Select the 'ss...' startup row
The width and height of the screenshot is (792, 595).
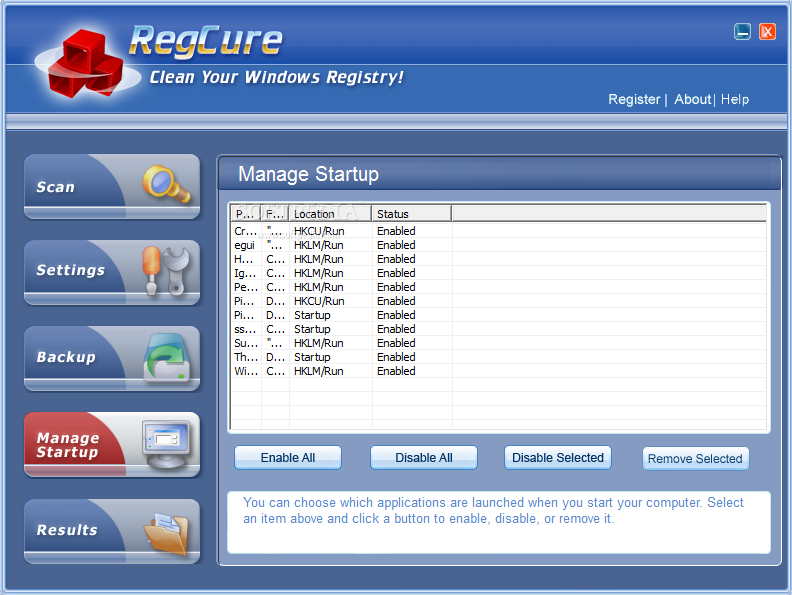[x=498, y=329]
